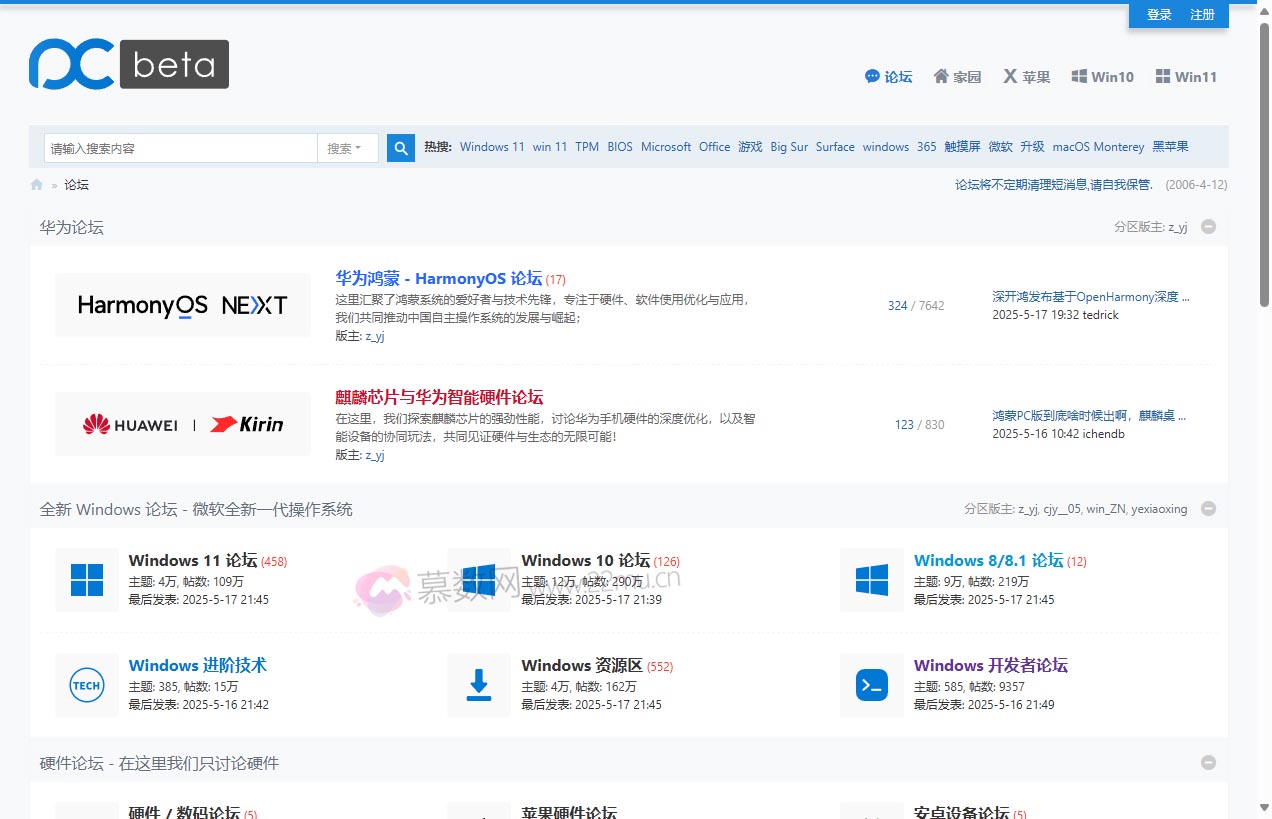Image resolution: width=1272 pixels, height=819 pixels.
Task: Click the search text input field
Action: [180, 148]
